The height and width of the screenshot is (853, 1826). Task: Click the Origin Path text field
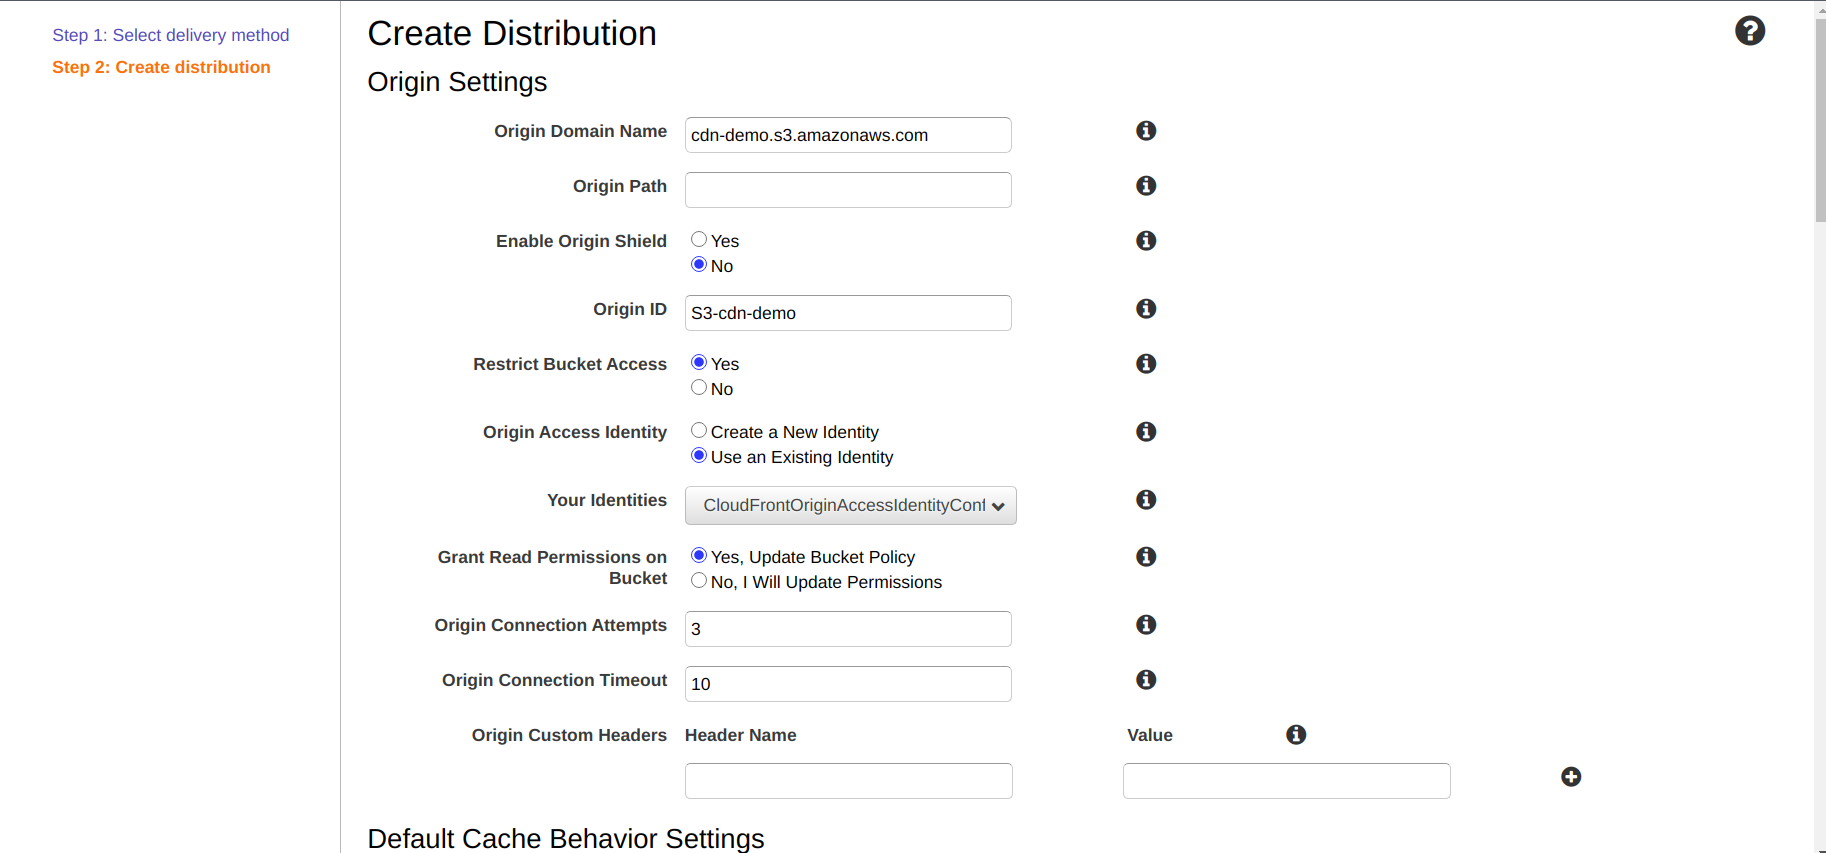[848, 190]
